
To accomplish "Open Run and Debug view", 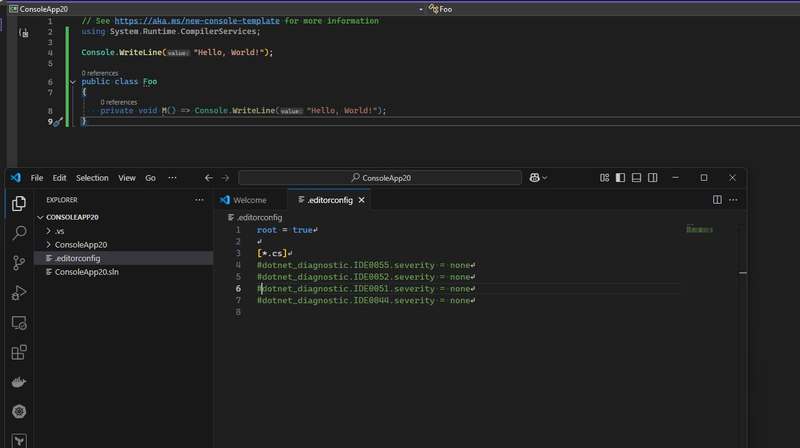I will pyautogui.click(x=19, y=293).
